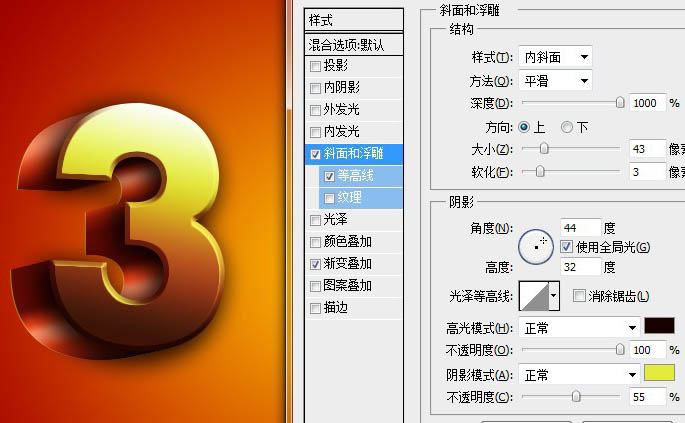Open the gloss contour picker arrow

click(554, 295)
